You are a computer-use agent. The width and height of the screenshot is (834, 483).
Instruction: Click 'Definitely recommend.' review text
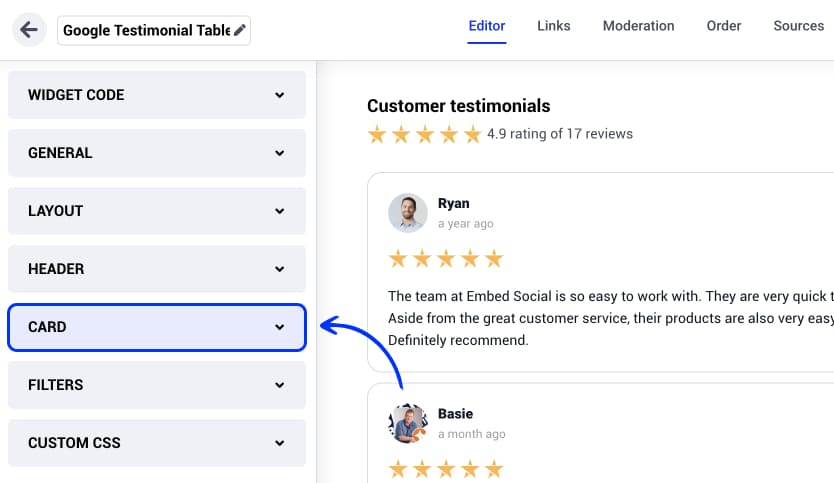pyautogui.click(x=458, y=340)
